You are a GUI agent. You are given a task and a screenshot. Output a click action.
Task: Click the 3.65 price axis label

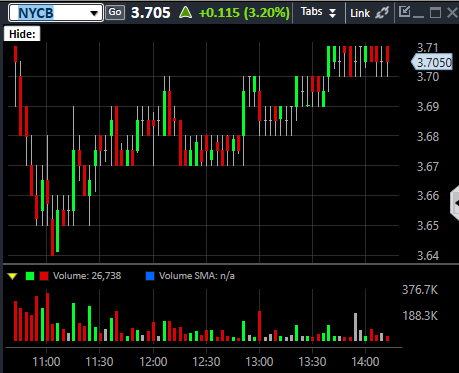(428, 226)
